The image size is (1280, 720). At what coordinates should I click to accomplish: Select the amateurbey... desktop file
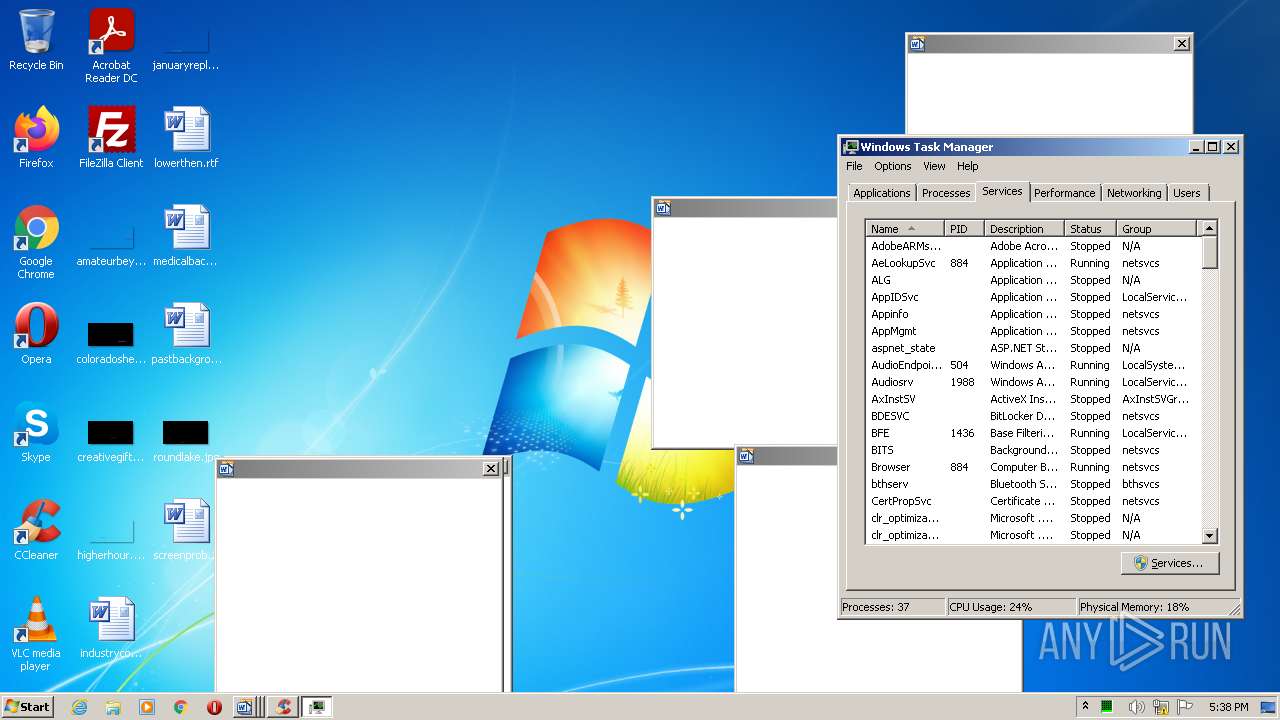(111, 243)
